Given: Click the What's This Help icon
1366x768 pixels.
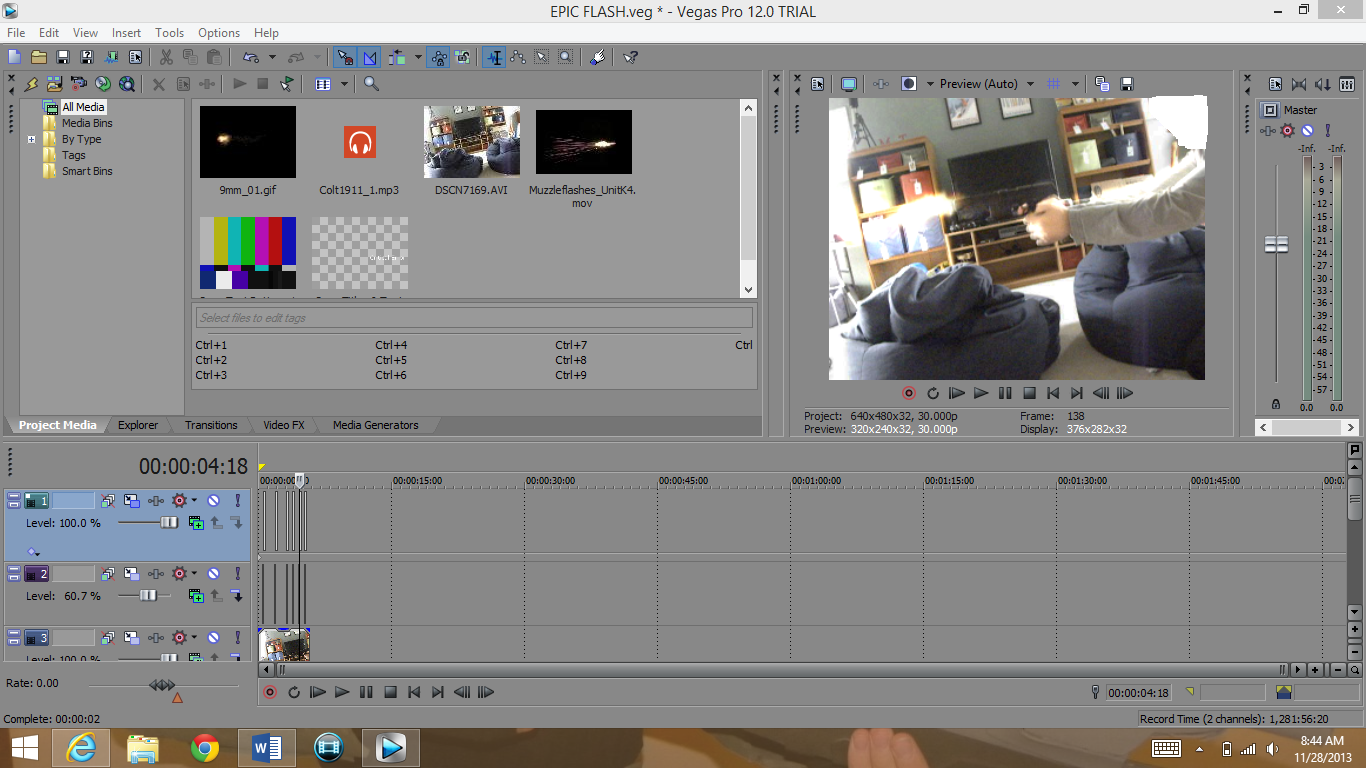Looking at the screenshot, I should [631, 57].
